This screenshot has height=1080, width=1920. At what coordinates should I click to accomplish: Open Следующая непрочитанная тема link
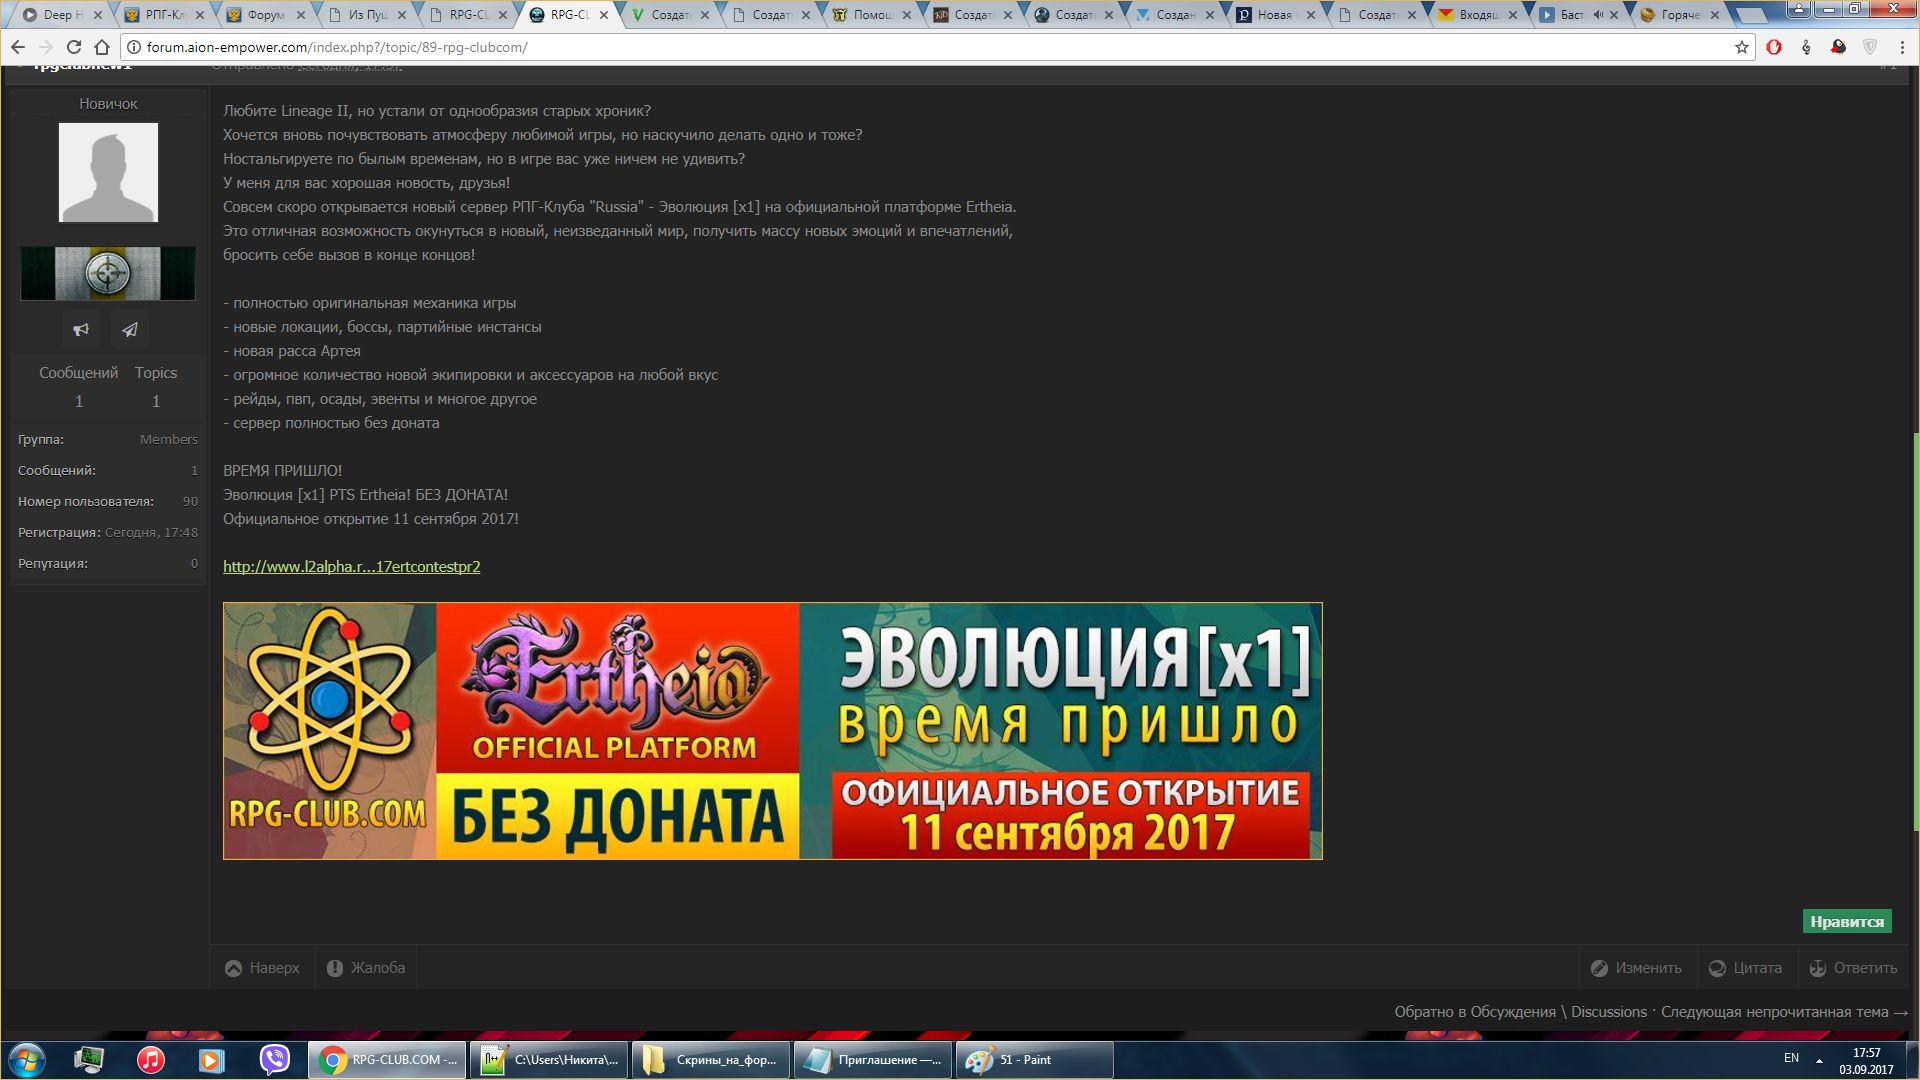pyautogui.click(x=1785, y=1012)
